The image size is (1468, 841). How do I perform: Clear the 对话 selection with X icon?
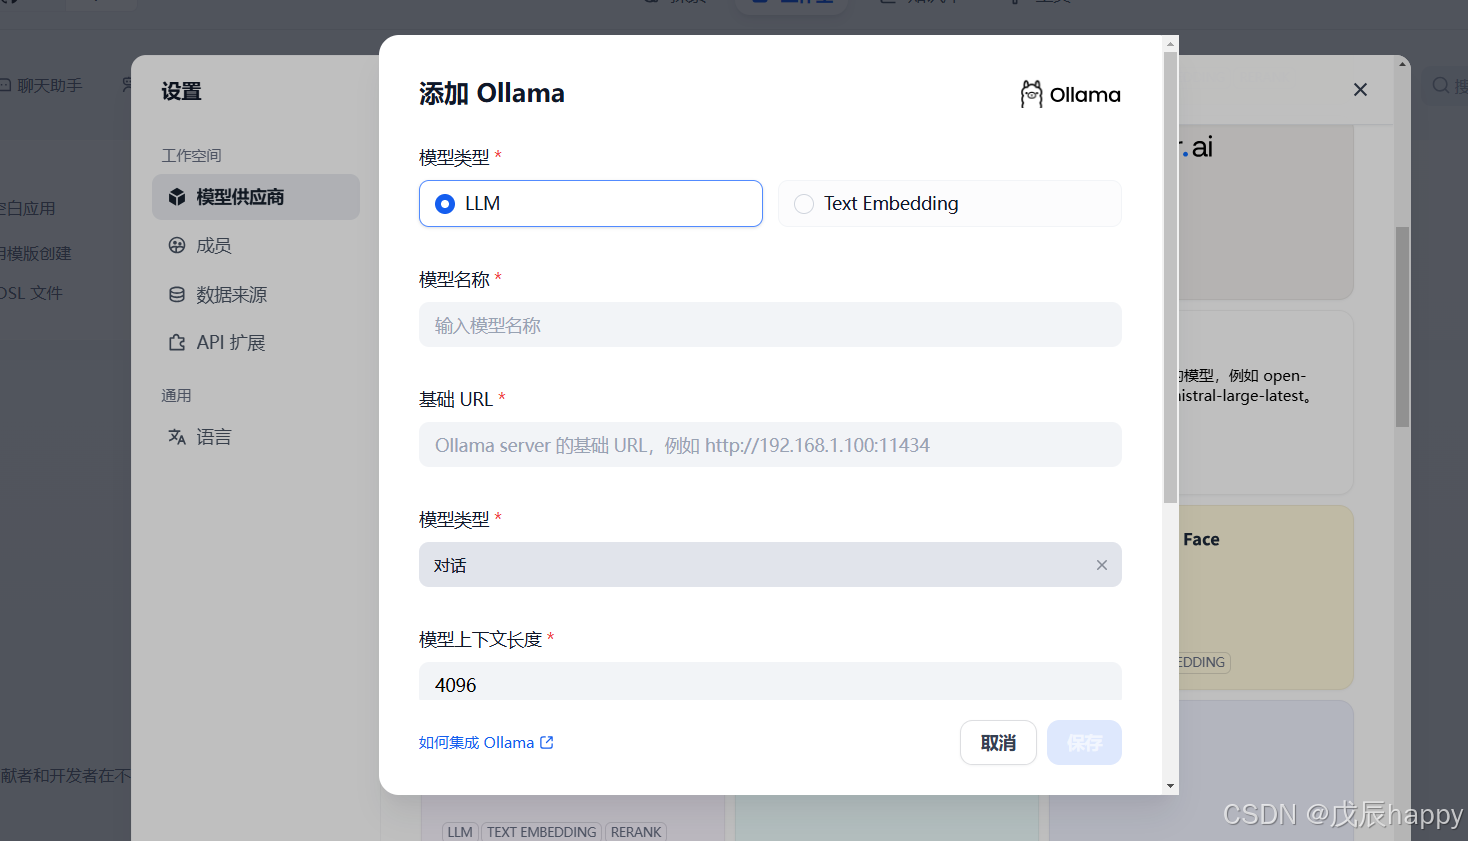(x=1102, y=565)
